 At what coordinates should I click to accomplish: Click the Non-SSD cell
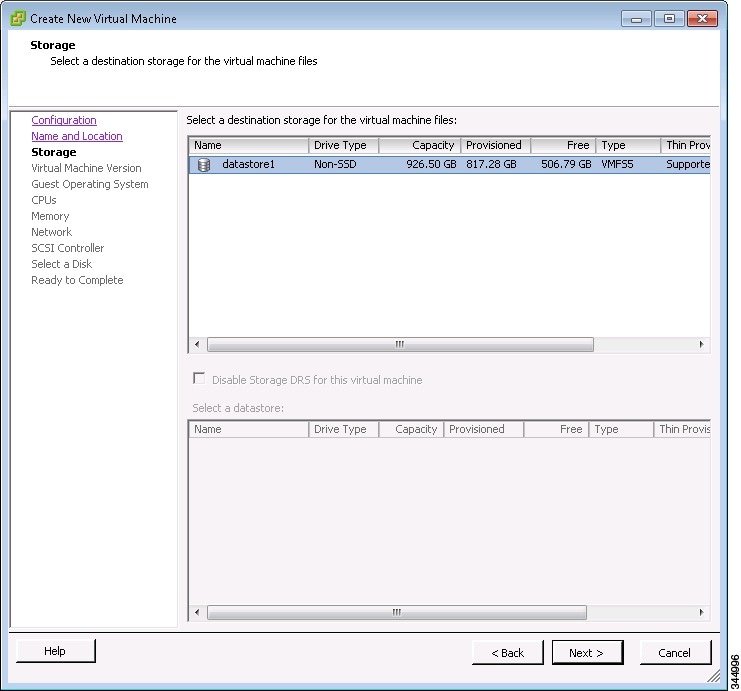point(335,164)
